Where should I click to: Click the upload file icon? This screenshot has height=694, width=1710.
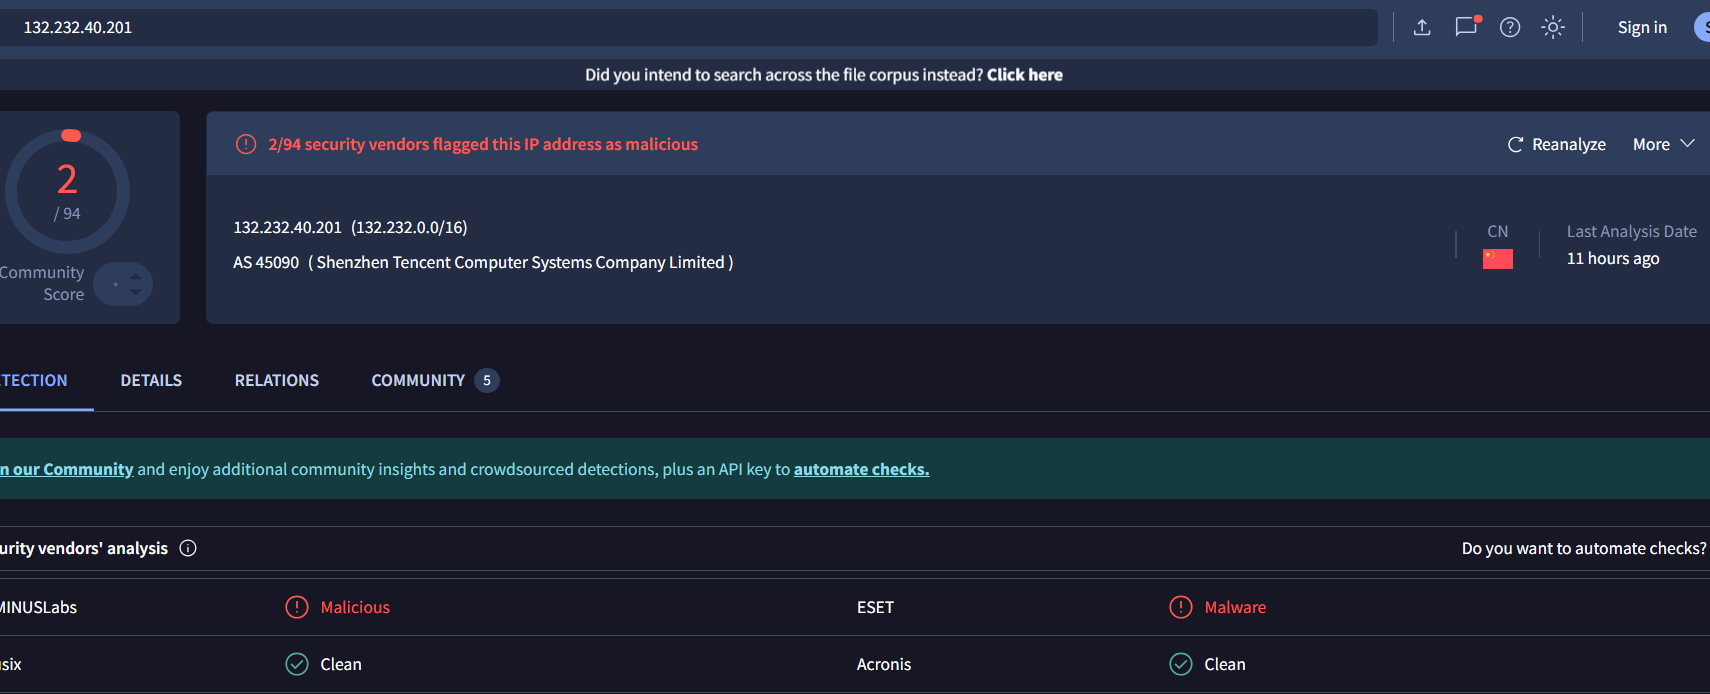coord(1422,27)
